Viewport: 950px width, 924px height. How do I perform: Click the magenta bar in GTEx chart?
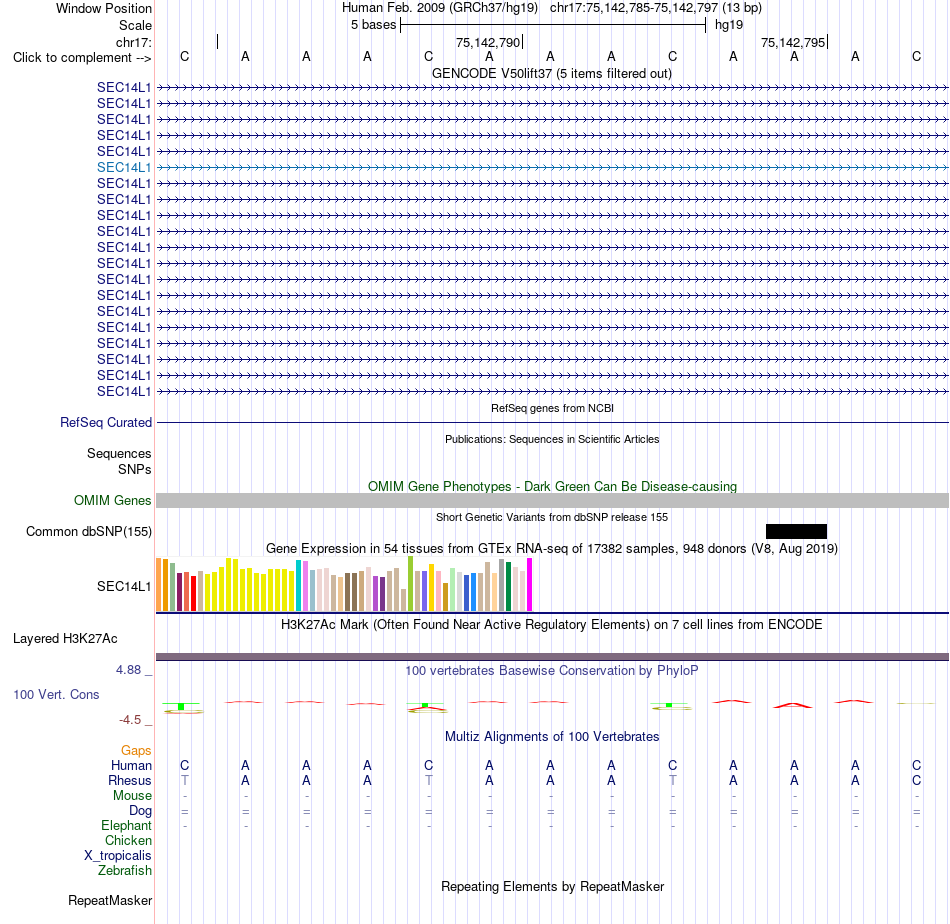(x=530, y=584)
